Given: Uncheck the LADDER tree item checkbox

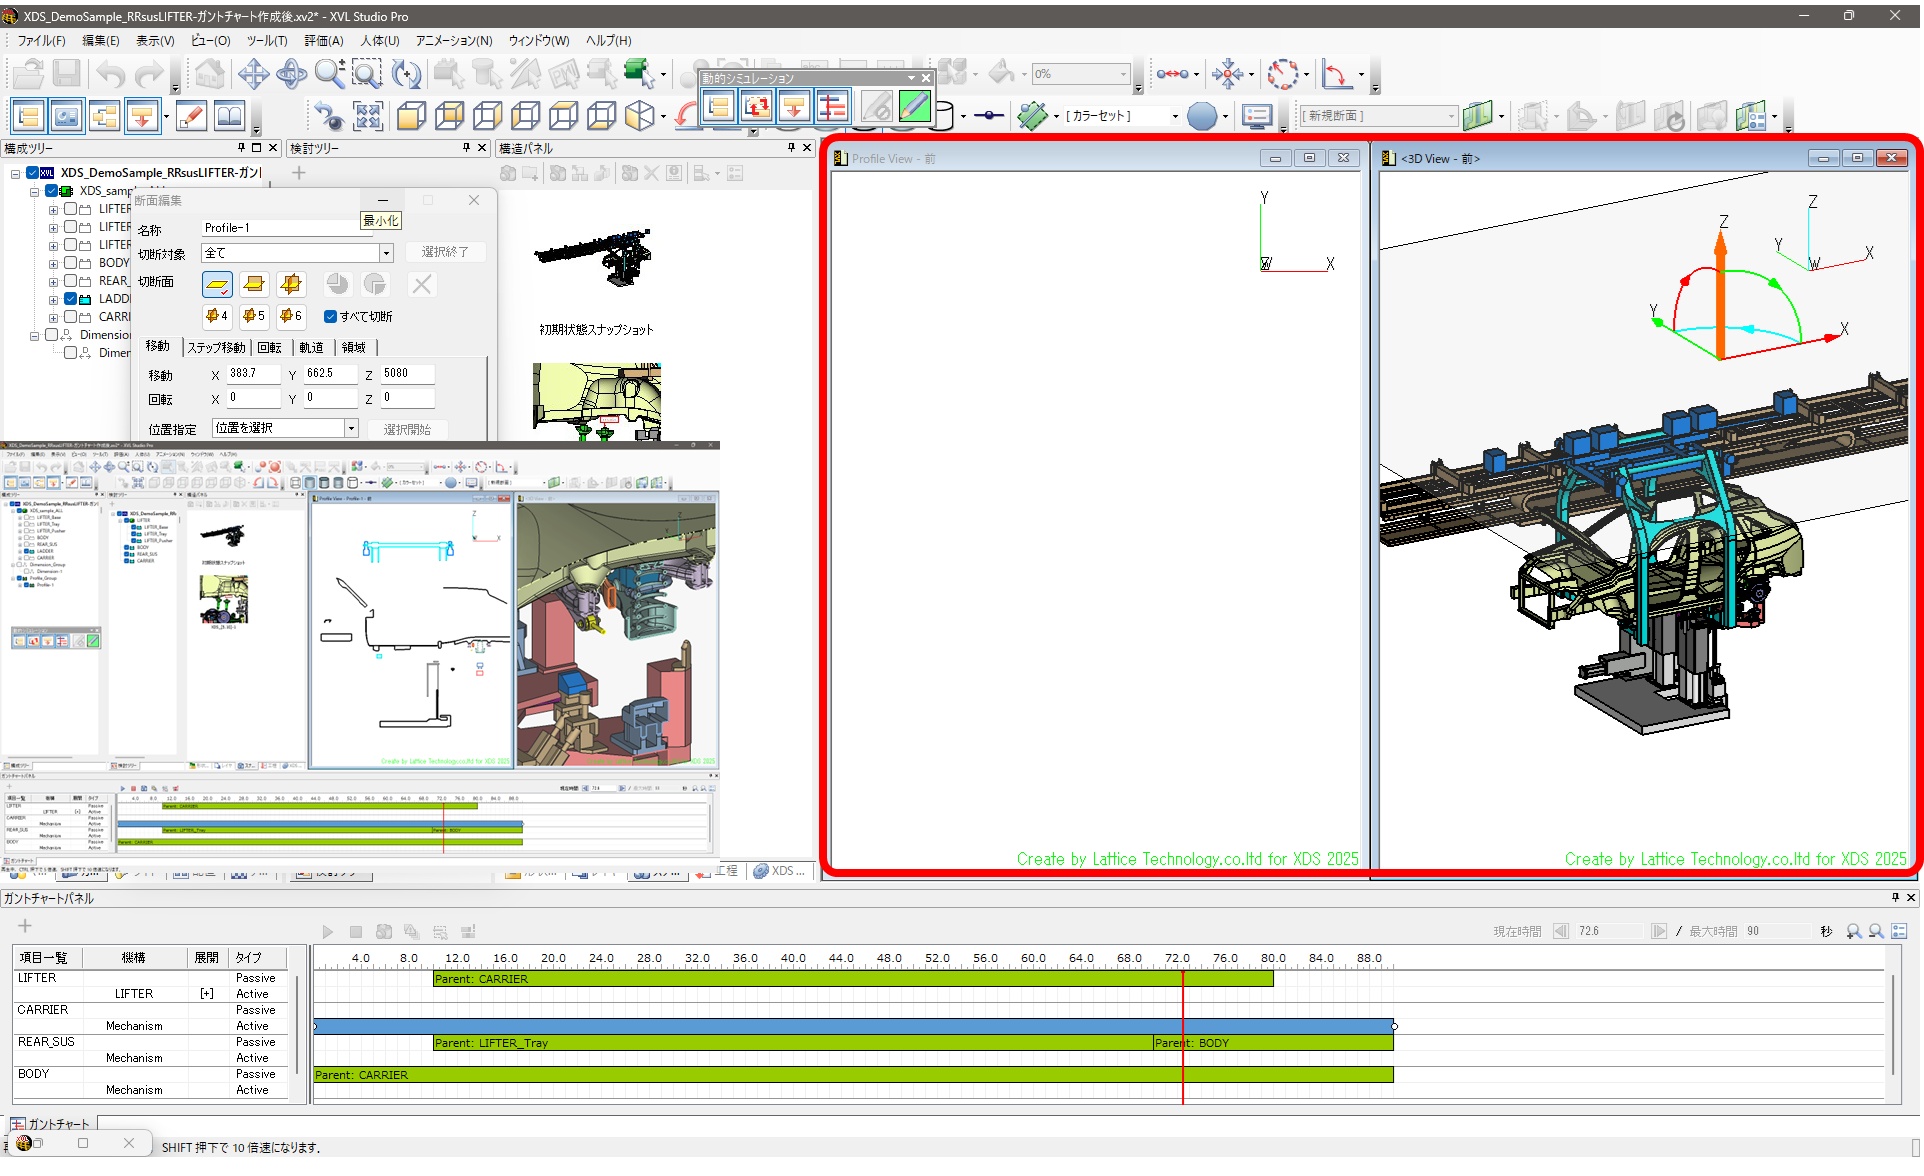Looking at the screenshot, I should click(x=71, y=299).
